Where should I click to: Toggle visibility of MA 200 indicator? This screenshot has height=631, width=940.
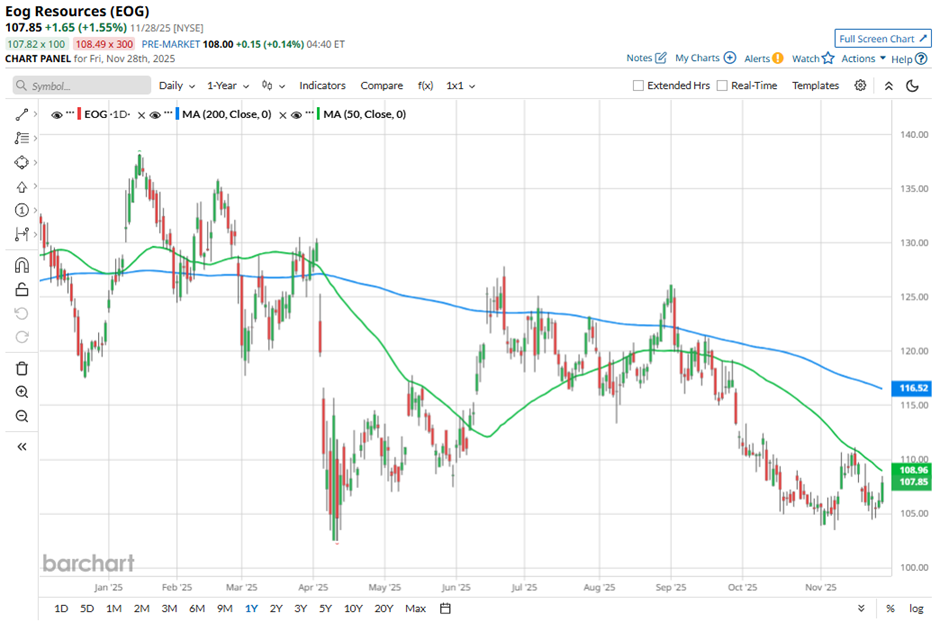(x=155, y=115)
